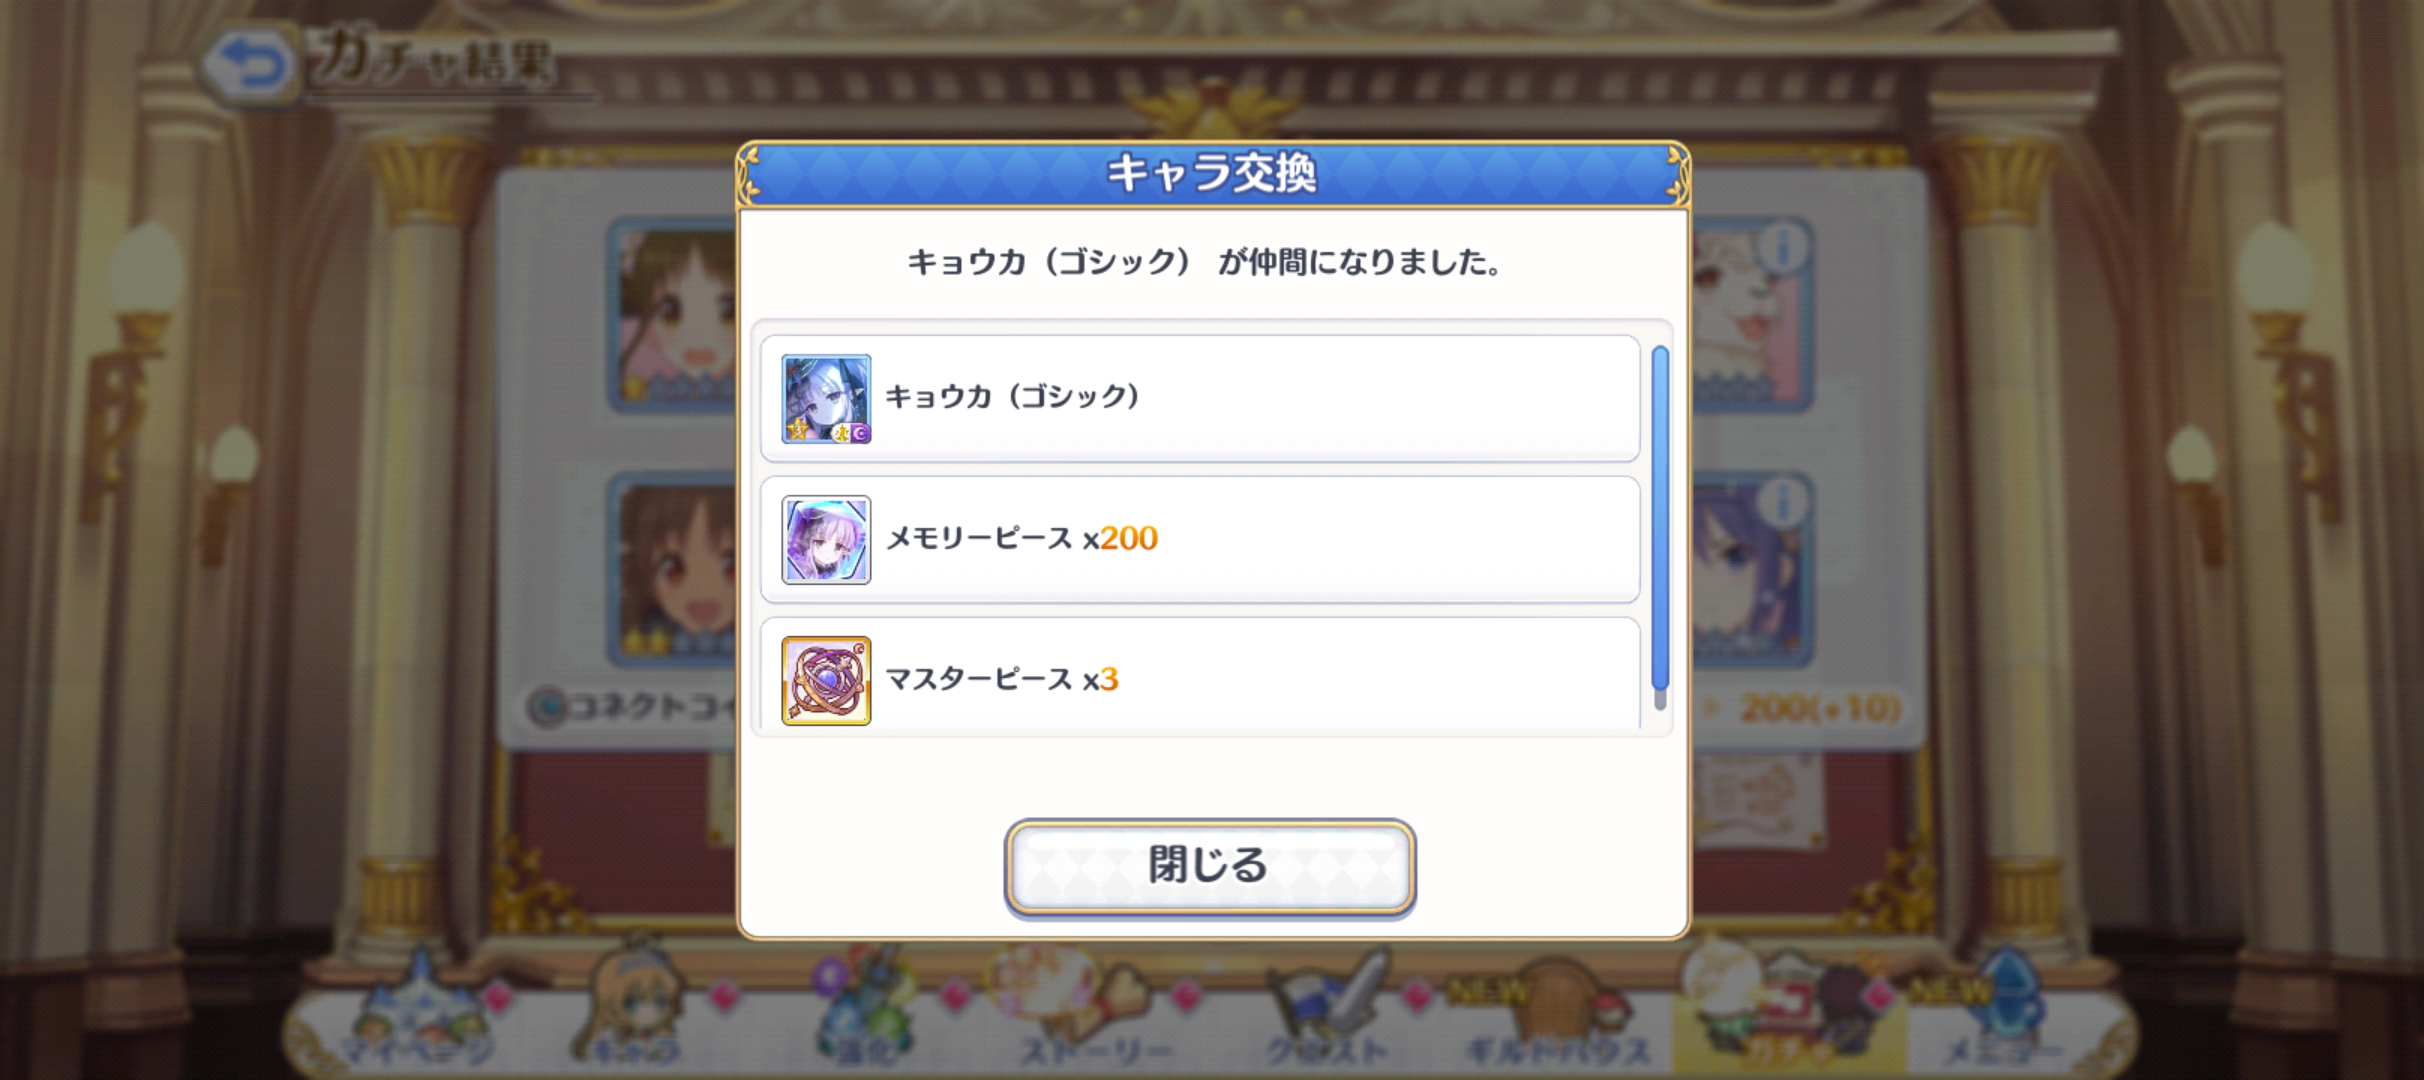2424x1080 pixels.
Task: Select the lower-left gacha result character thumbnail
Action: [673, 570]
